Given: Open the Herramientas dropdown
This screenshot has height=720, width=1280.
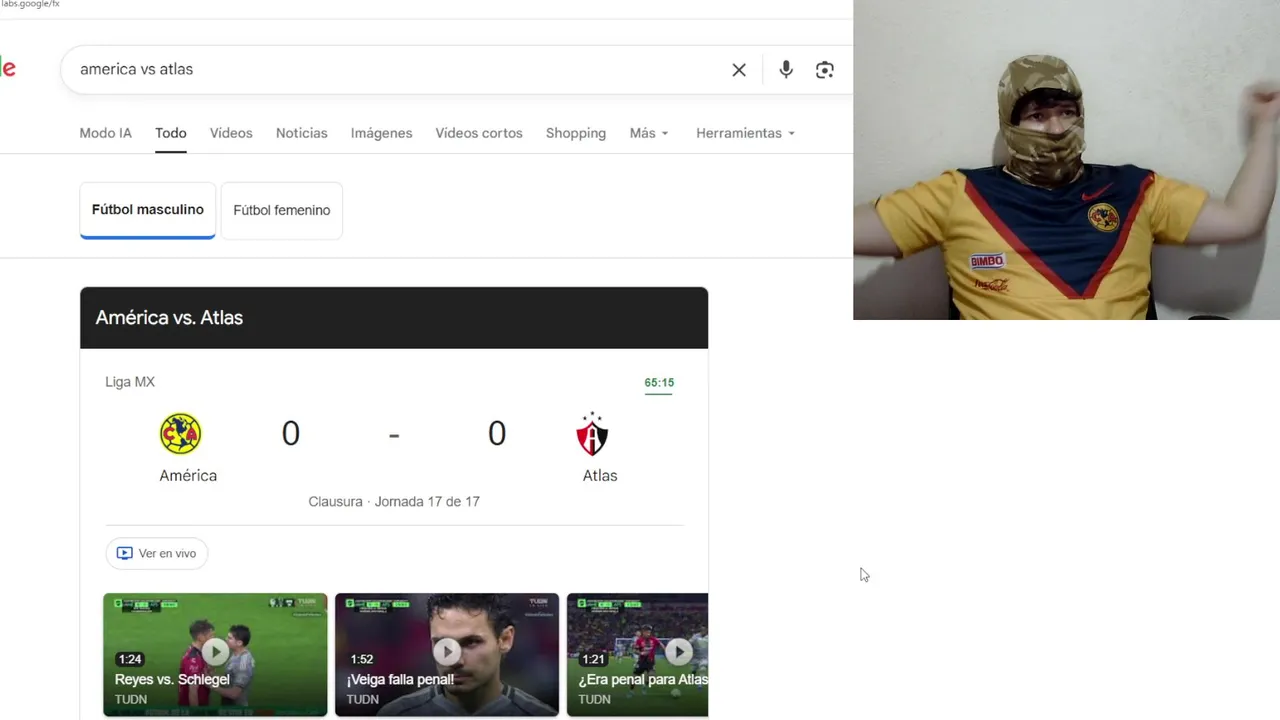Looking at the screenshot, I should (746, 133).
